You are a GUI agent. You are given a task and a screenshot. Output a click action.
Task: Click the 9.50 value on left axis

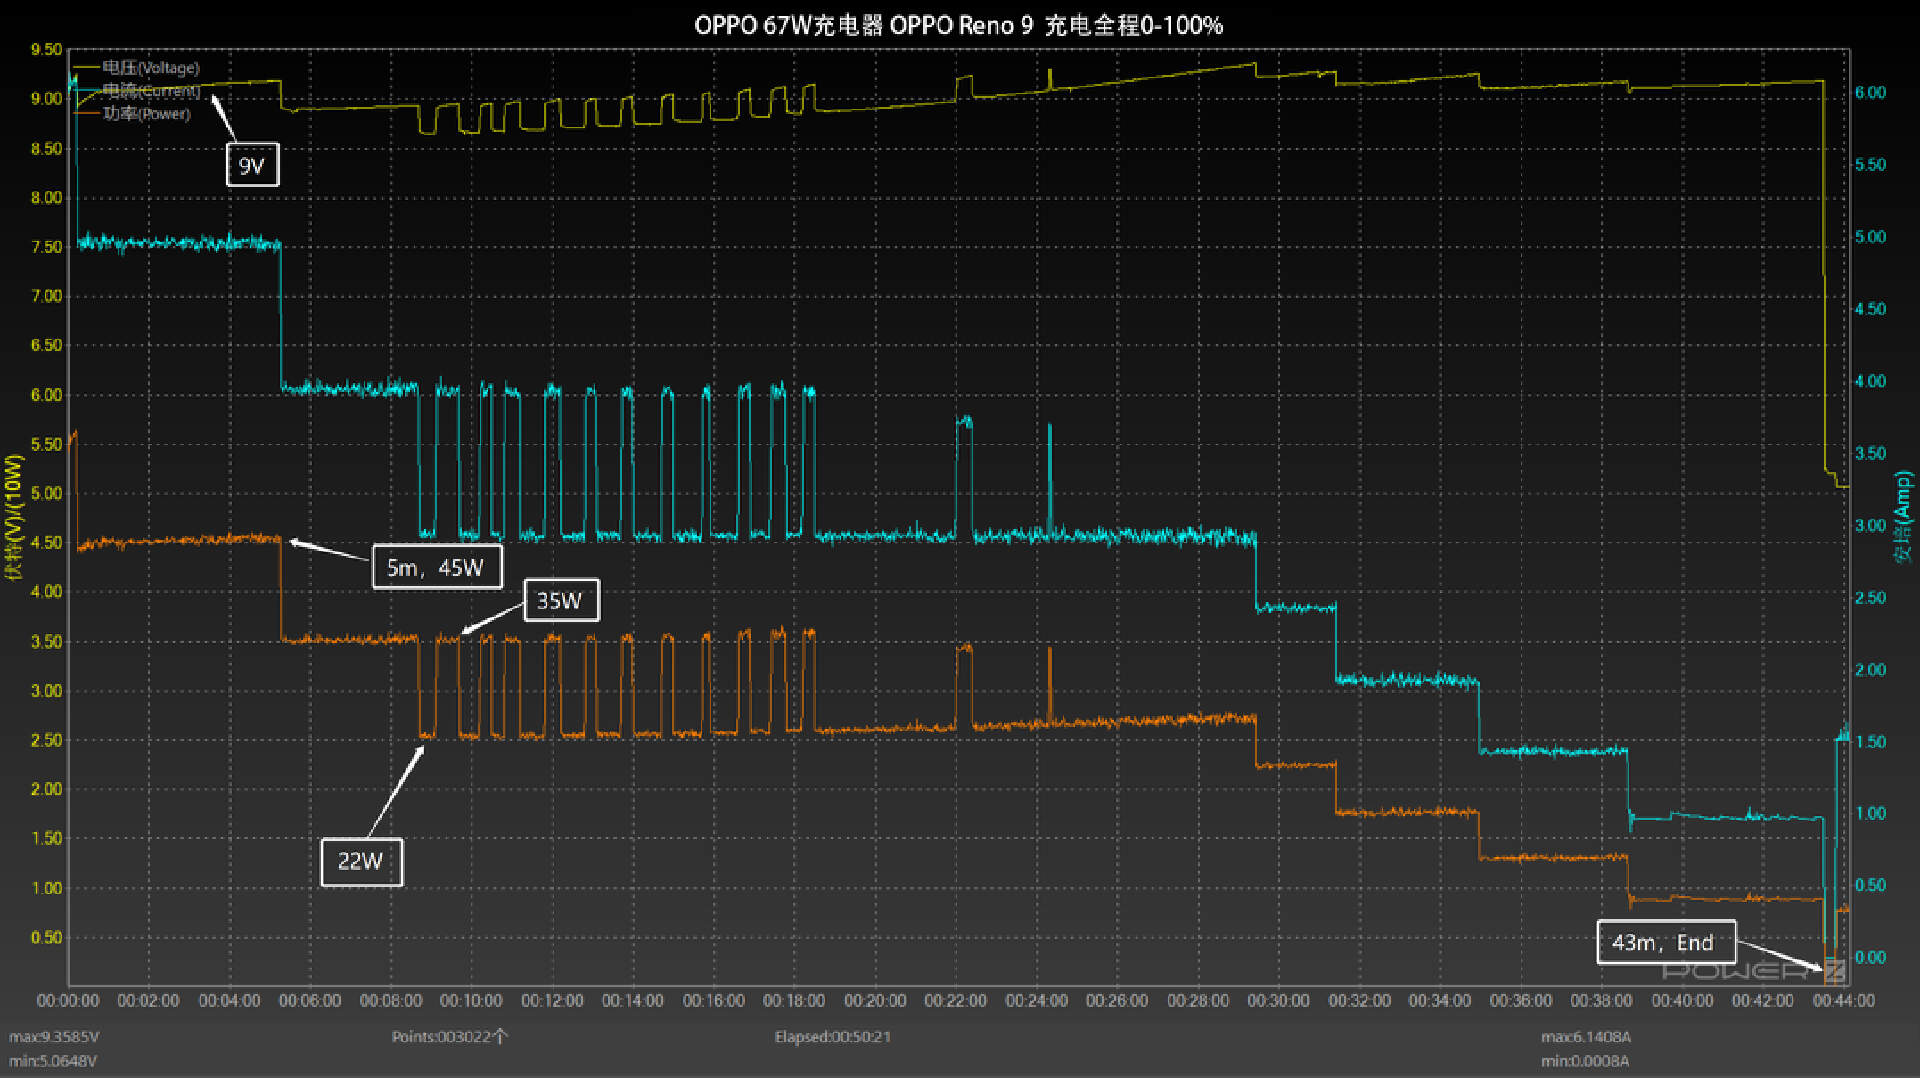coord(46,50)
